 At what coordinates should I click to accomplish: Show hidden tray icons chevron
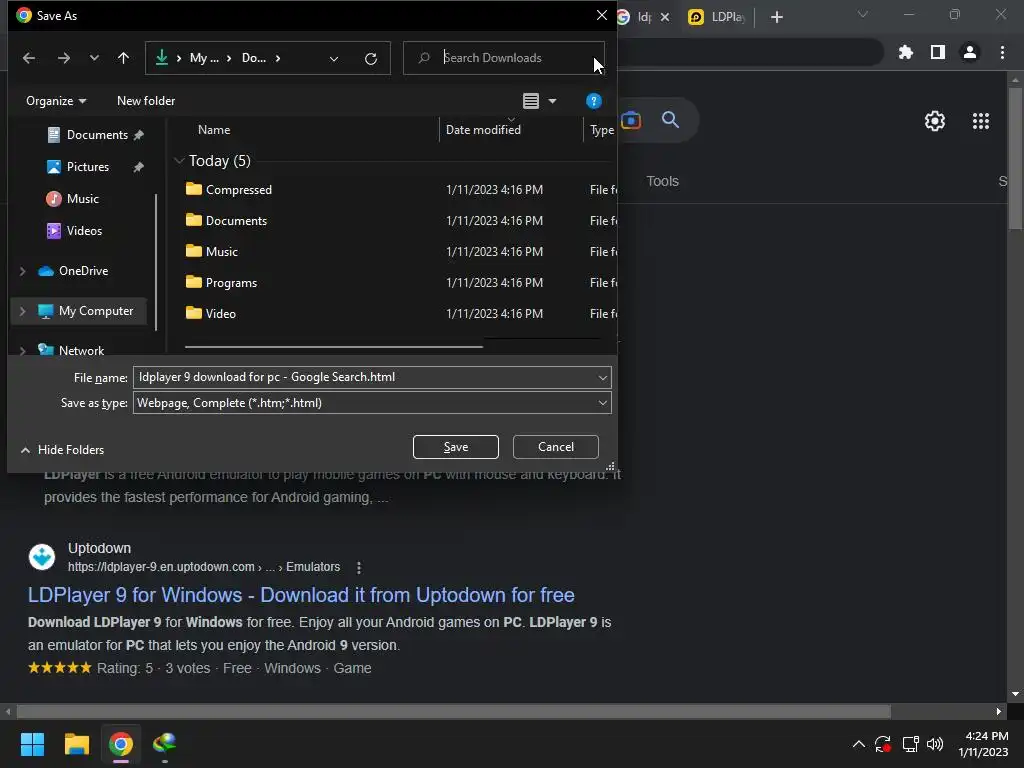tap(859, 744)
